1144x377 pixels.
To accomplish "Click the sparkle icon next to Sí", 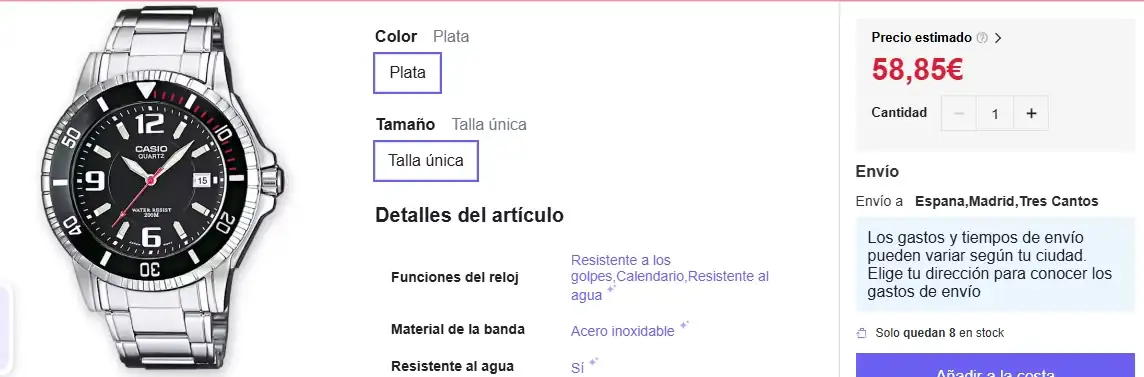I will click(x=594, y=362).
